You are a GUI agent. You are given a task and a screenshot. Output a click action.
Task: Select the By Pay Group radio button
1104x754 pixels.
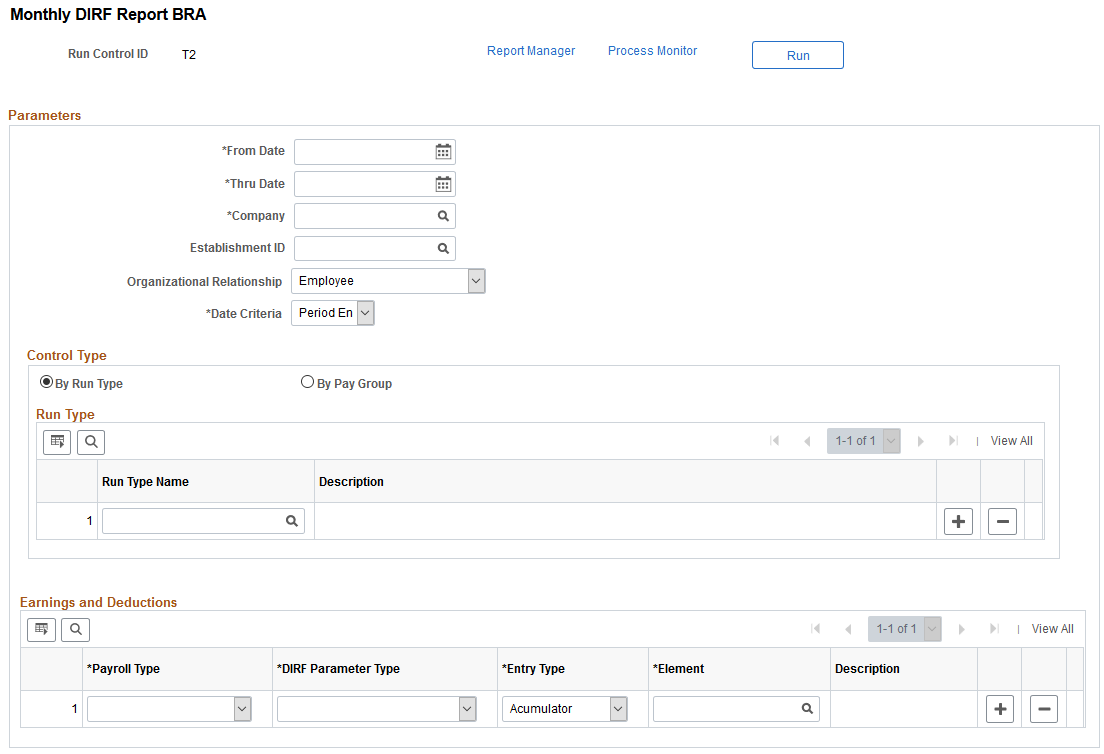tap(308, 382)
